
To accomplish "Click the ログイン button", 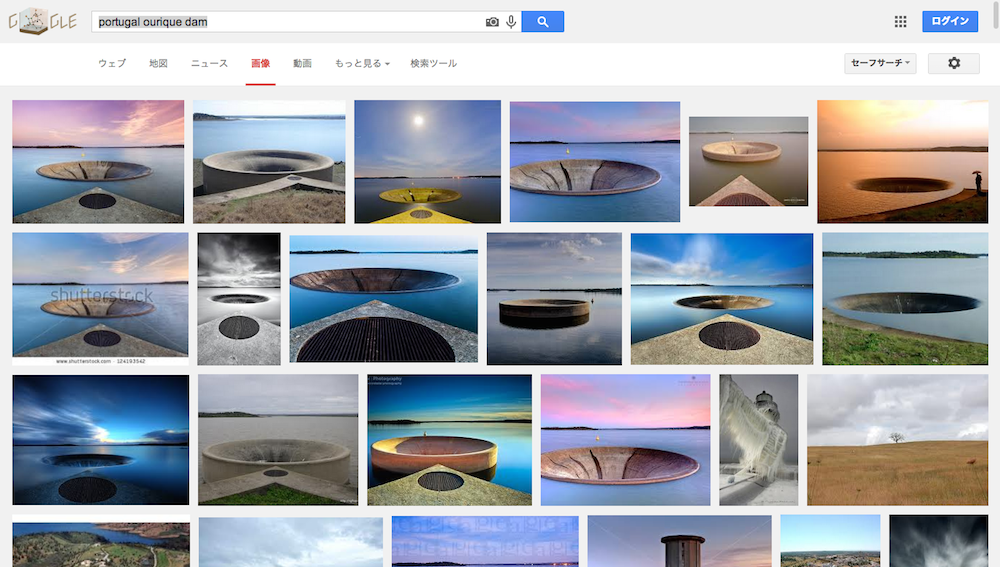I will click(949, 22).
